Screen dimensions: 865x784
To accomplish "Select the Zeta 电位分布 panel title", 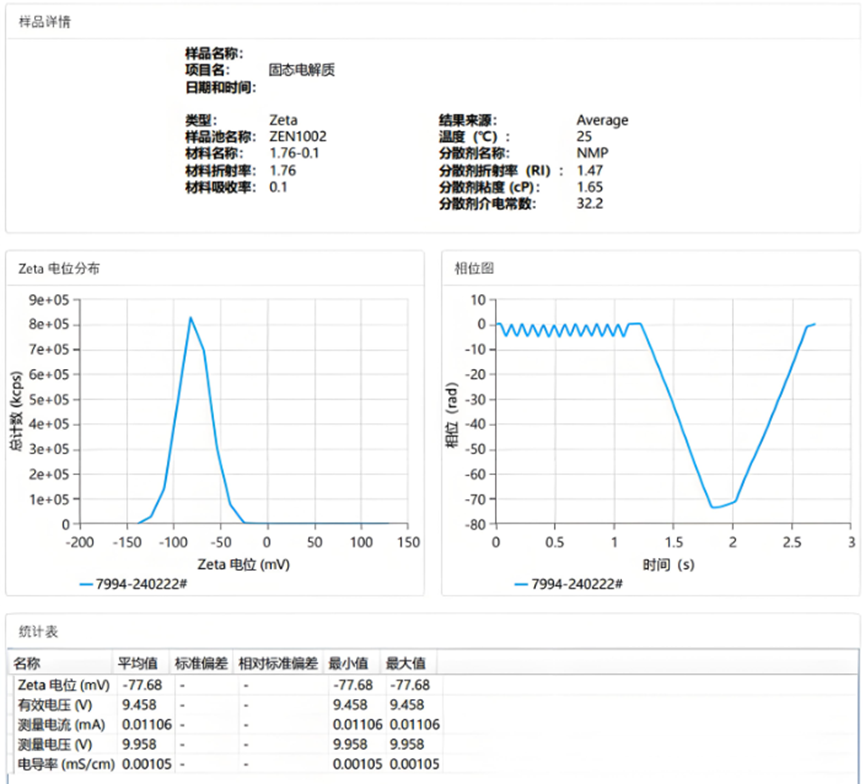I will [x=59, y=268].
